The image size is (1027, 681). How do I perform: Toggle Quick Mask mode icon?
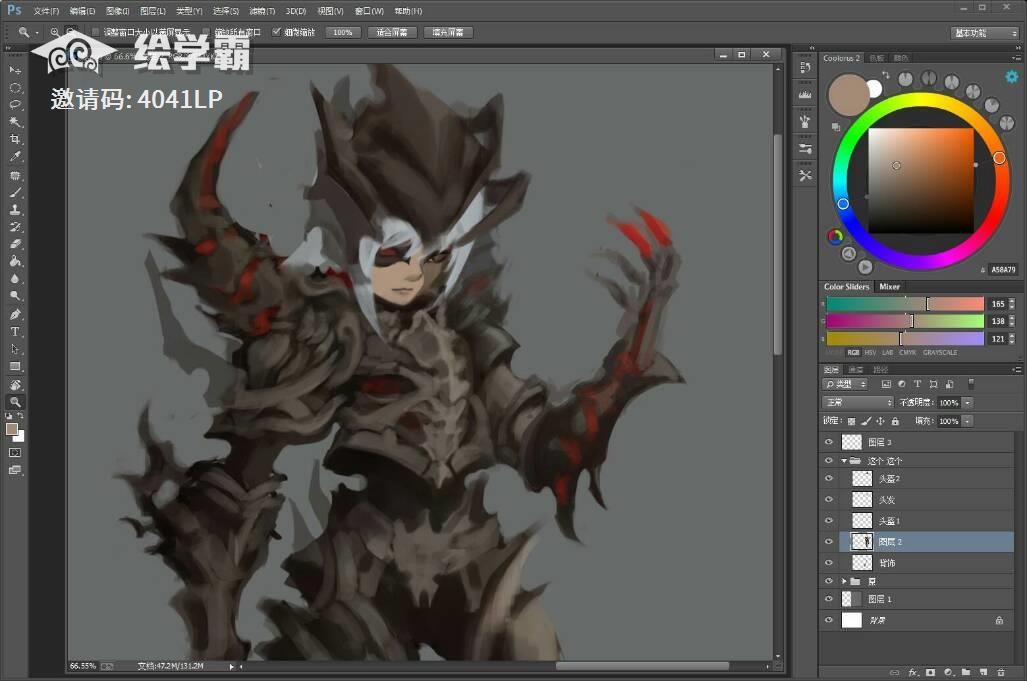pyautogui.click(x=15, y=453)
